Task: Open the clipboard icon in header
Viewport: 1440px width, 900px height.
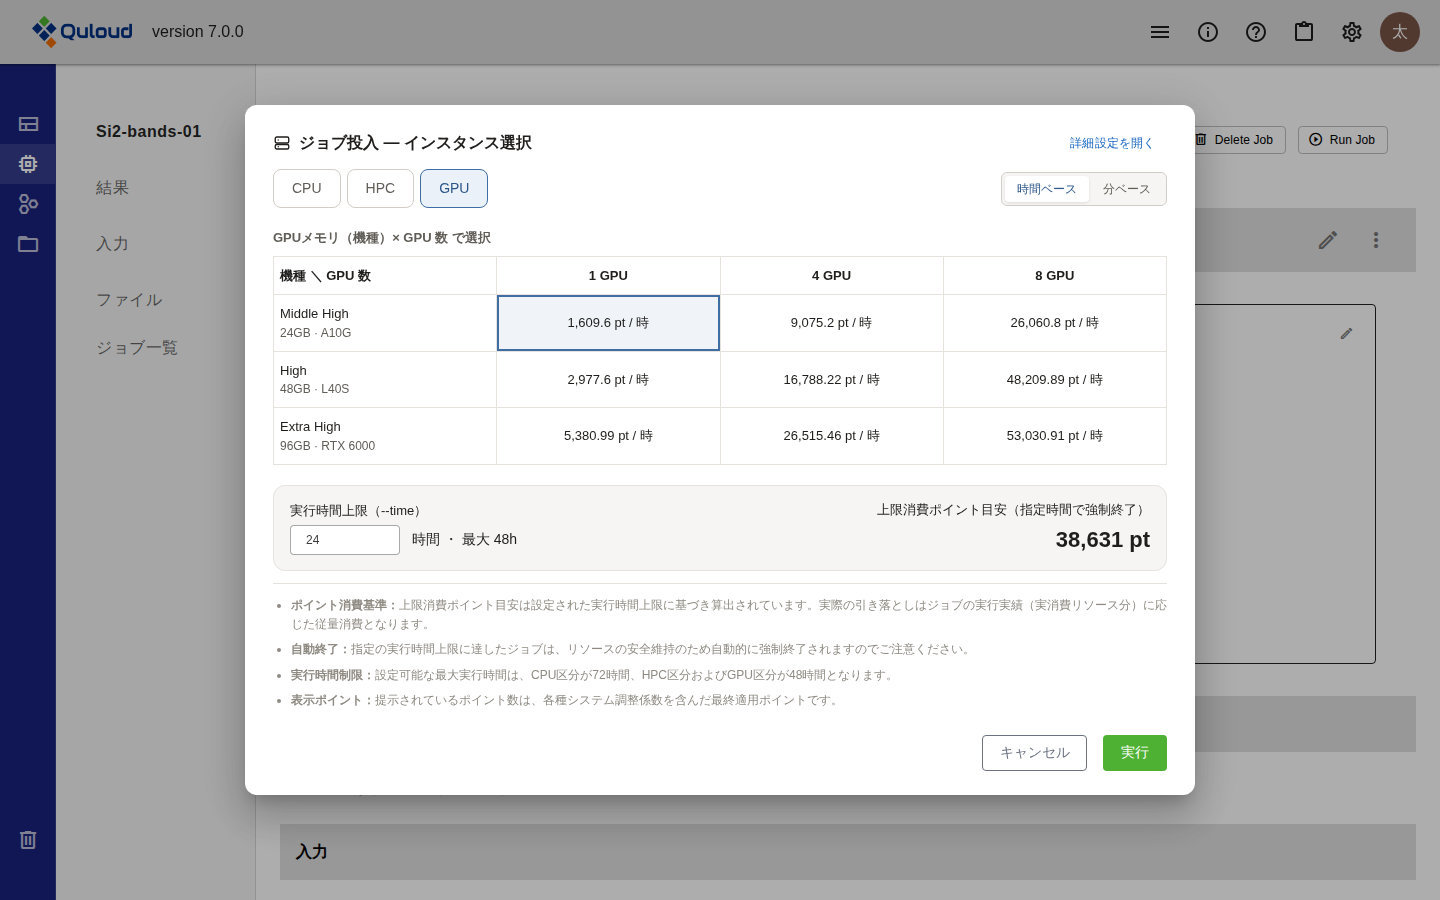Action: pos(1304,32)
